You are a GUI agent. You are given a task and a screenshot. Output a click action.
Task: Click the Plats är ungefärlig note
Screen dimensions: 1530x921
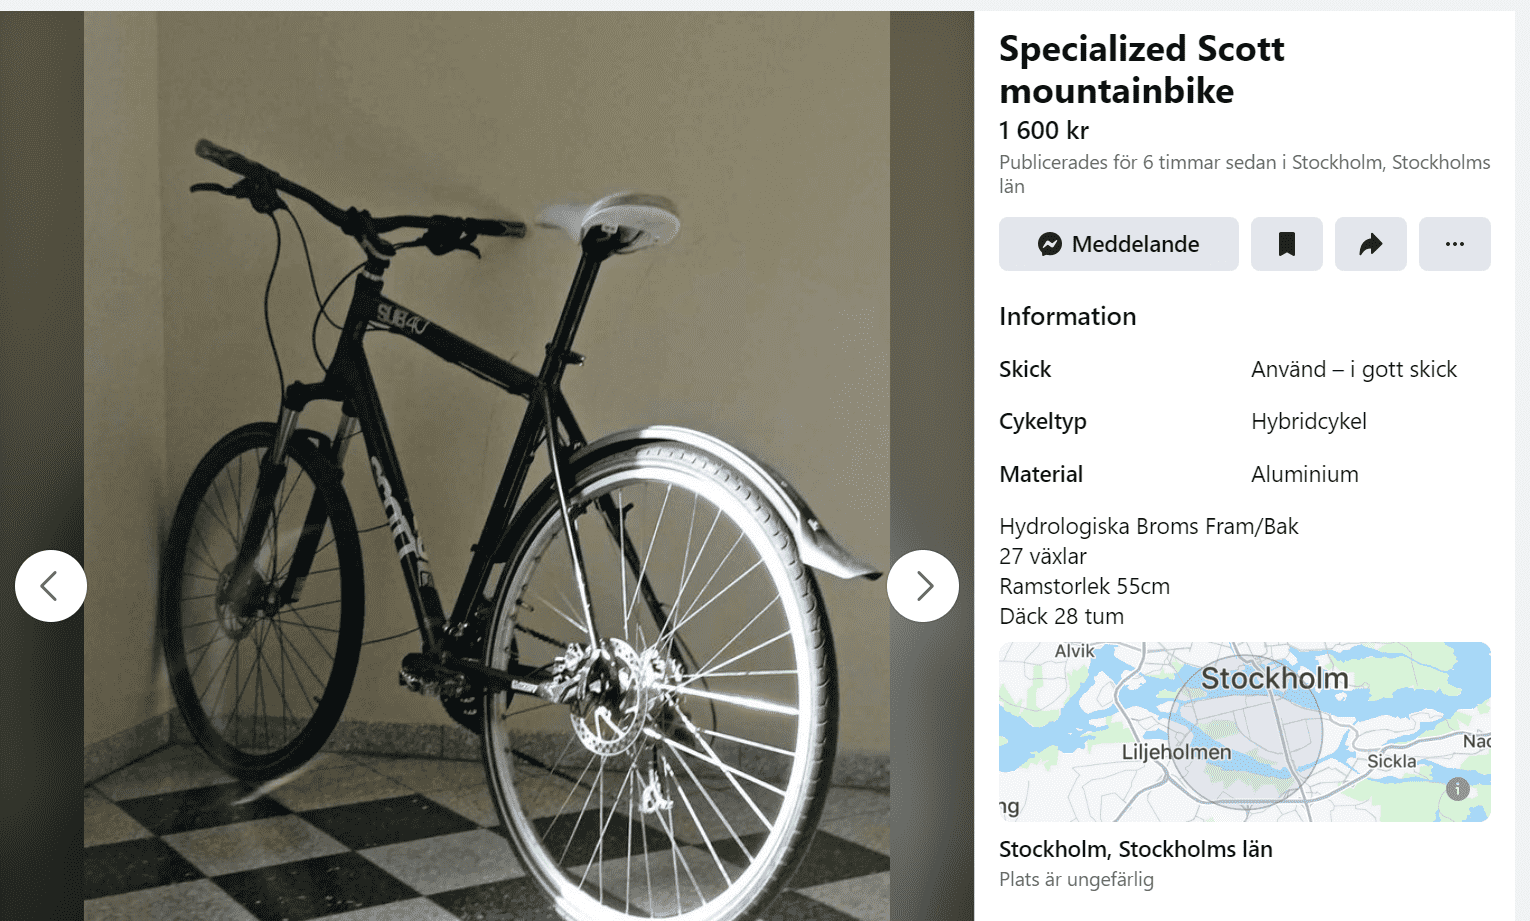pyautogui.click(x=1076, y=879)
